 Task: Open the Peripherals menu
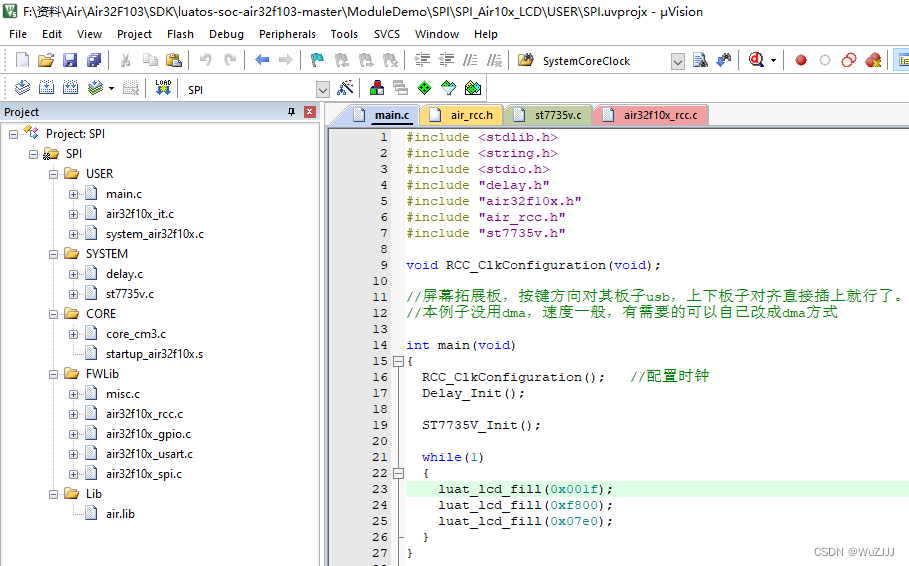pos(287,34)
